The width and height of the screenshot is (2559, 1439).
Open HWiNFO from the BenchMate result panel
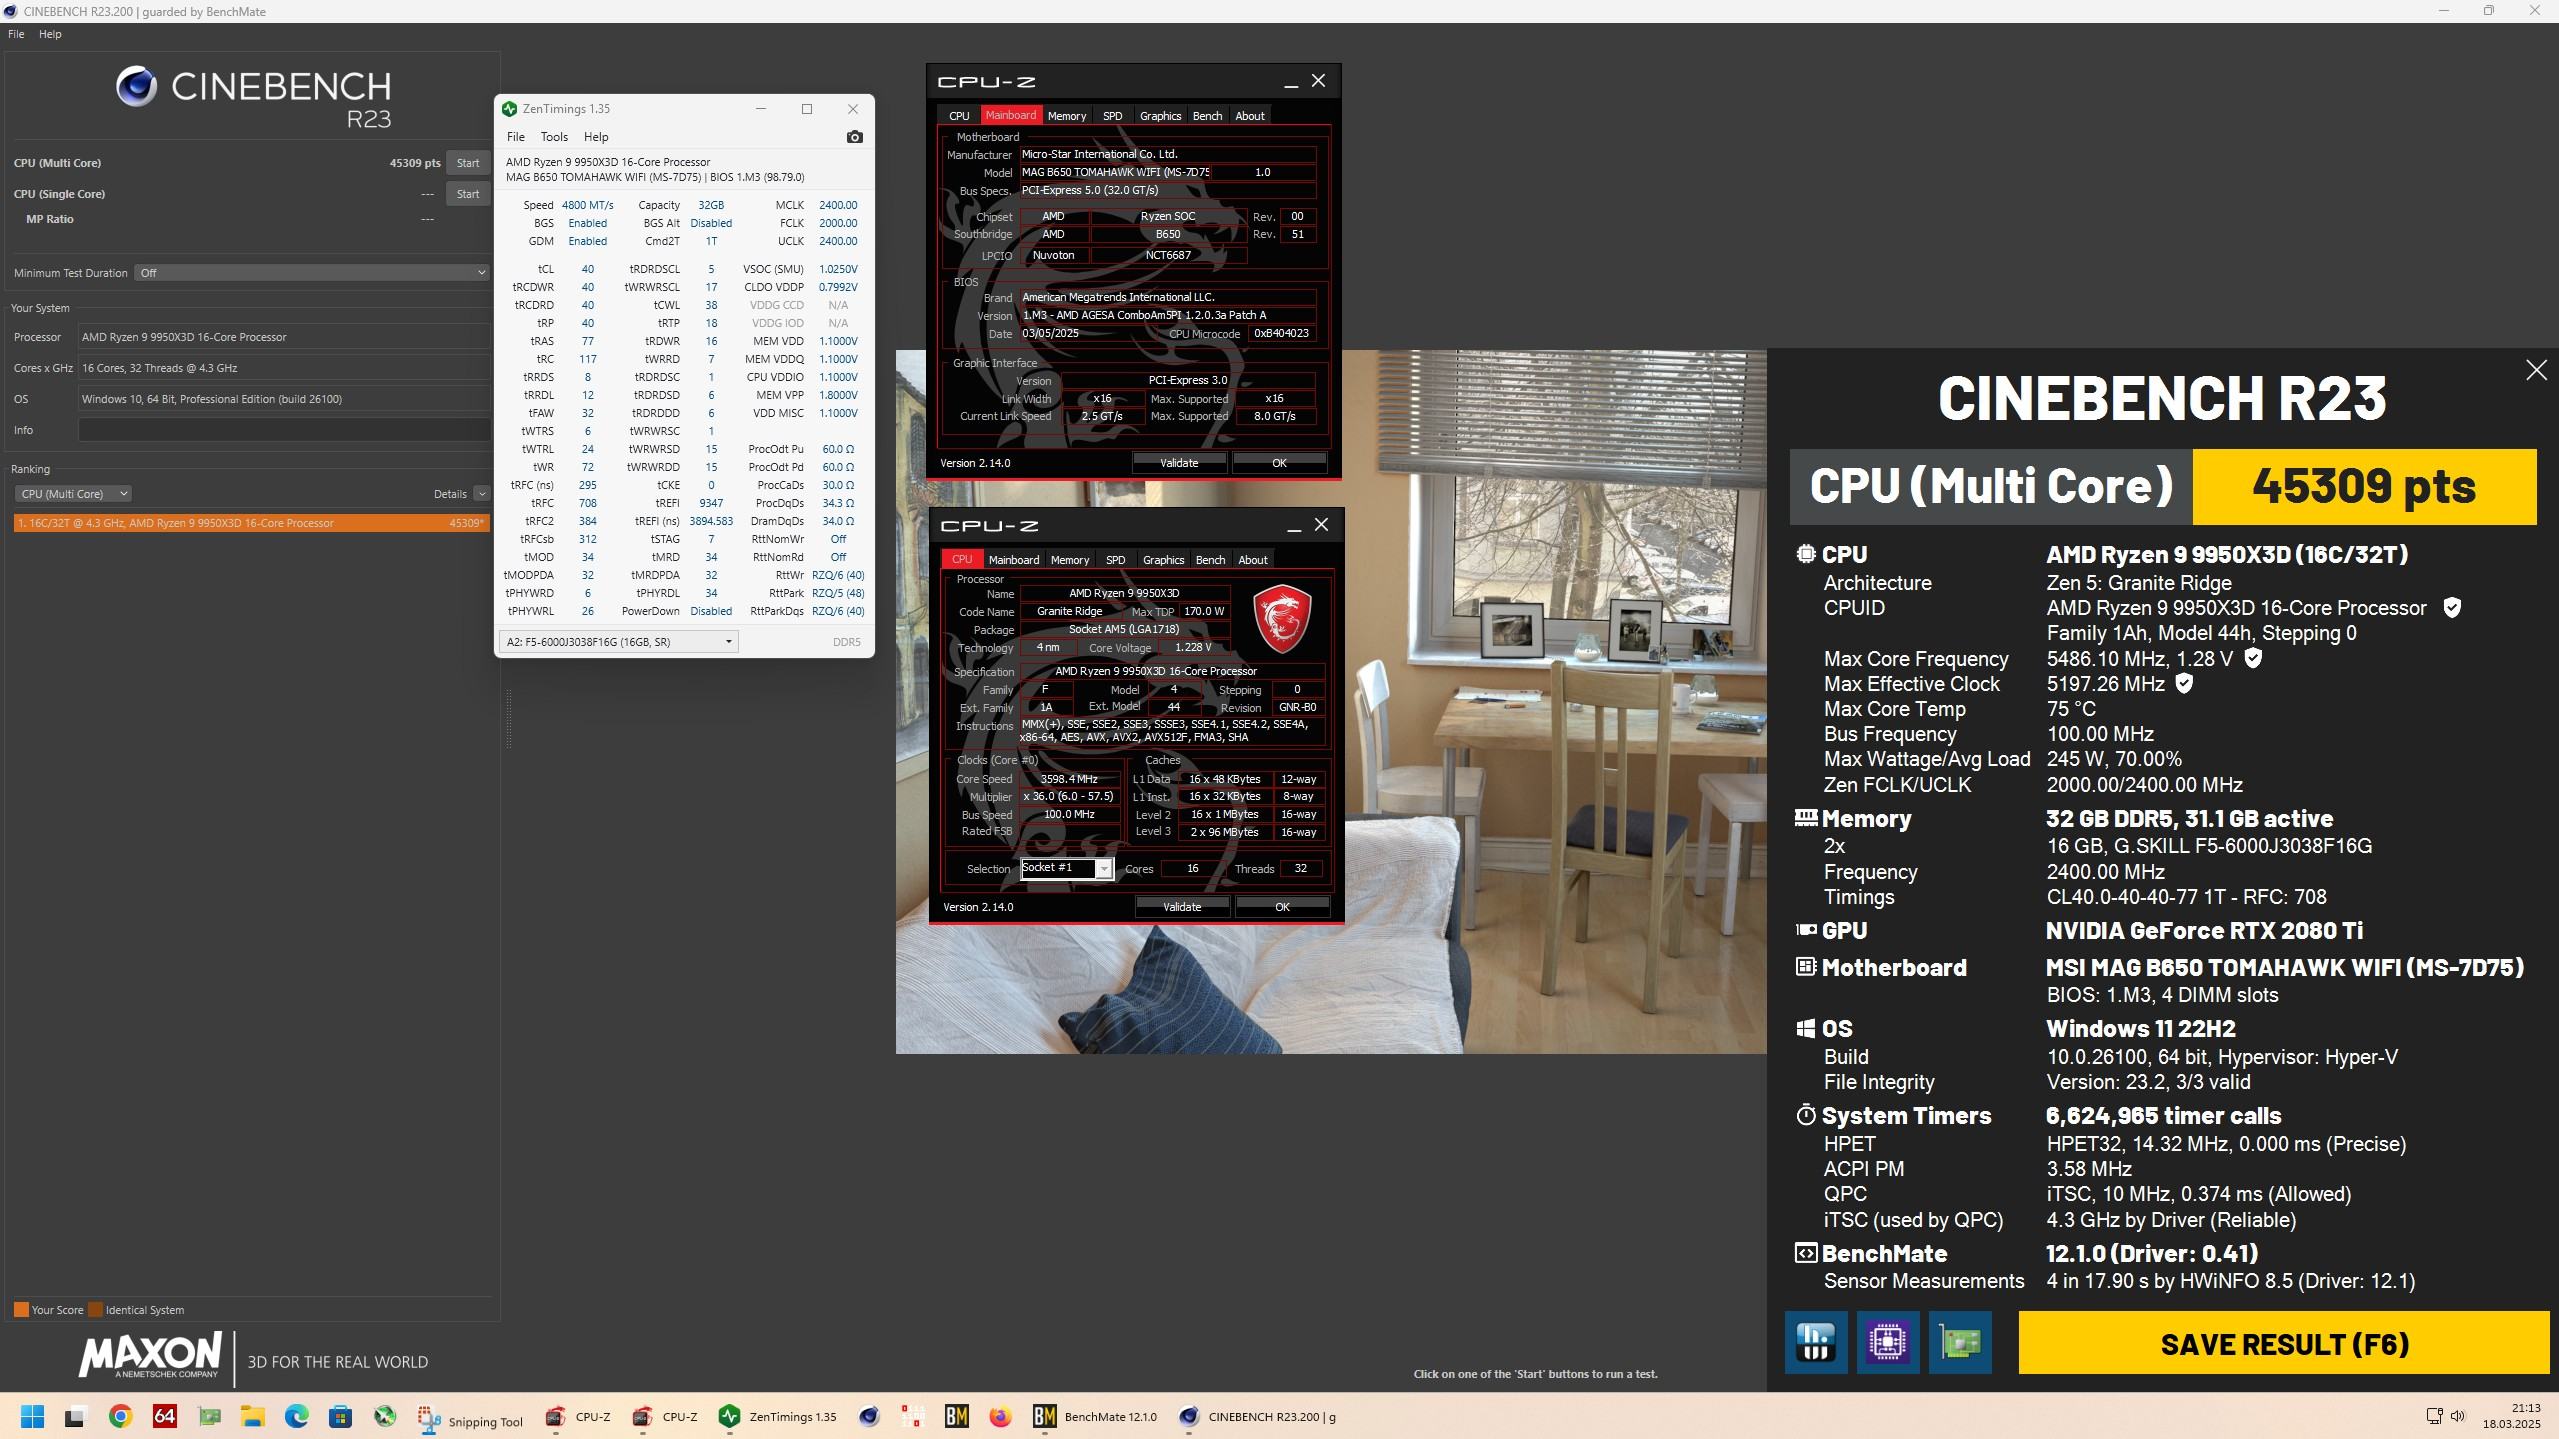point(1816,1342)
